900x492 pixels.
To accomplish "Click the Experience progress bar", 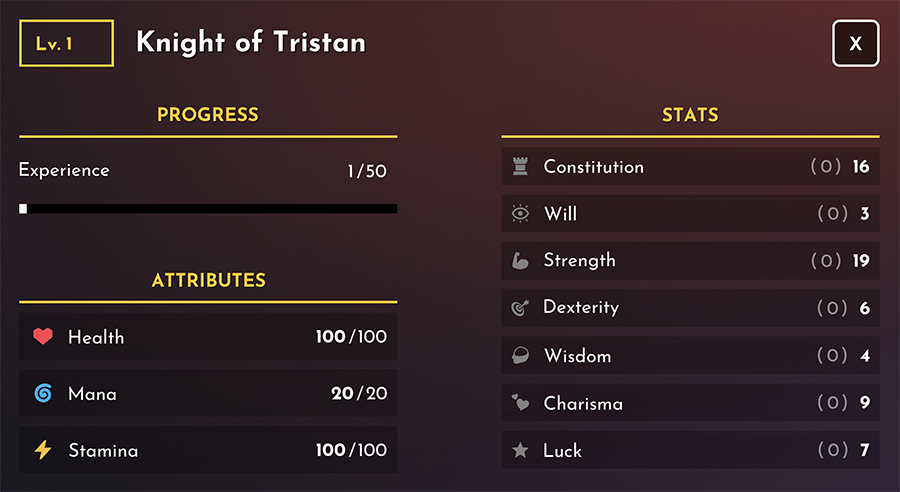I will point(208,209).
